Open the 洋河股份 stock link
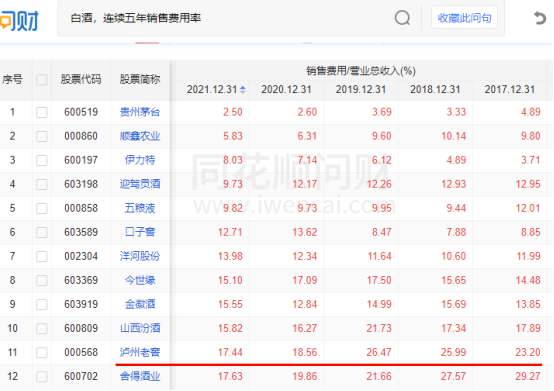 pos(140,256)
